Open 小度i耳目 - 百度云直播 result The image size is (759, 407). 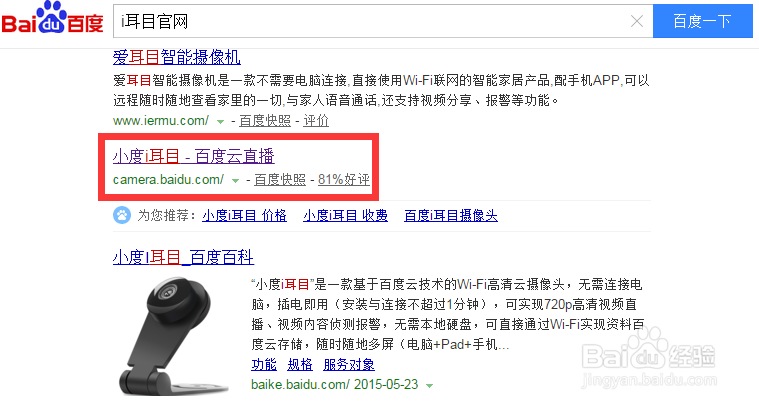coord(194,156)
